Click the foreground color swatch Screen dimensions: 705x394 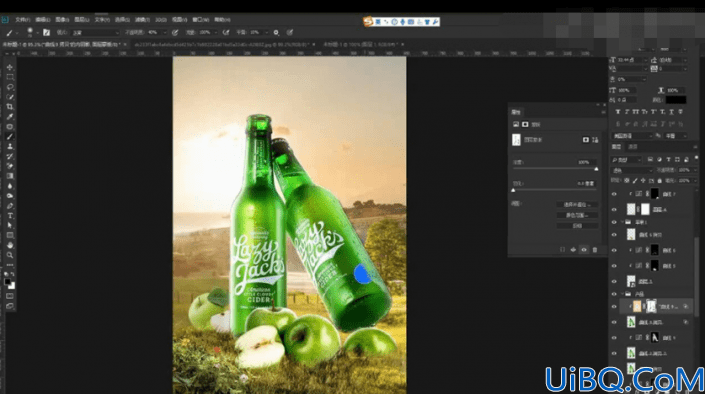pos(7,282)
